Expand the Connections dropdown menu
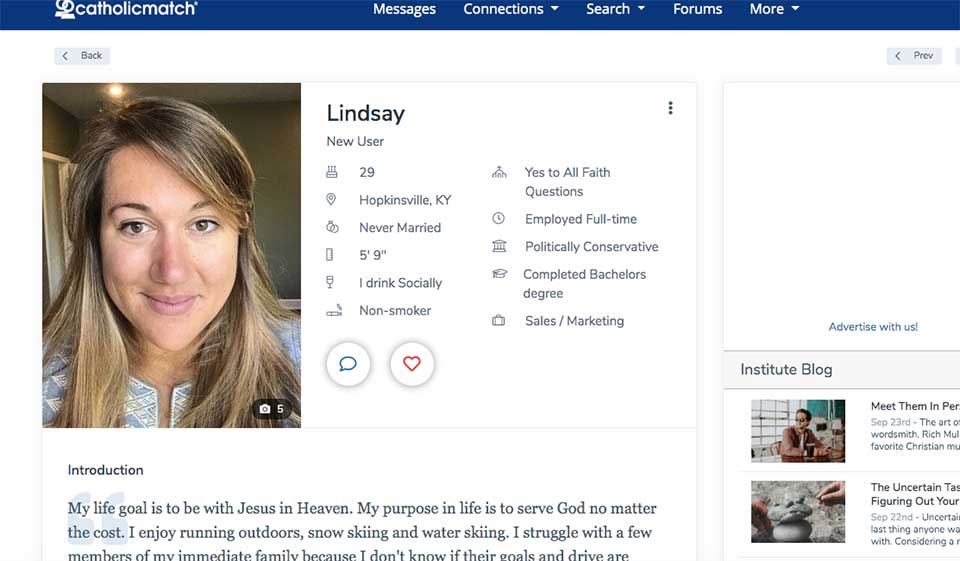 click(510, 9)
